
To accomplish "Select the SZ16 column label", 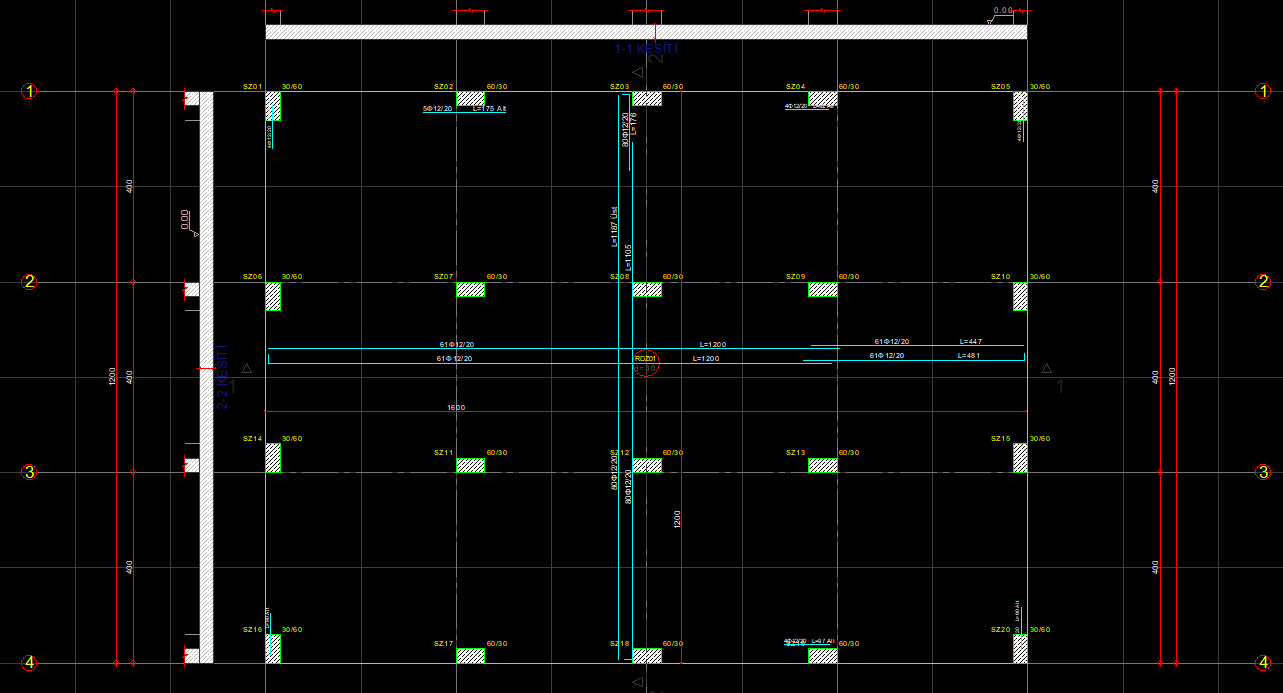I will coord(252,629).
